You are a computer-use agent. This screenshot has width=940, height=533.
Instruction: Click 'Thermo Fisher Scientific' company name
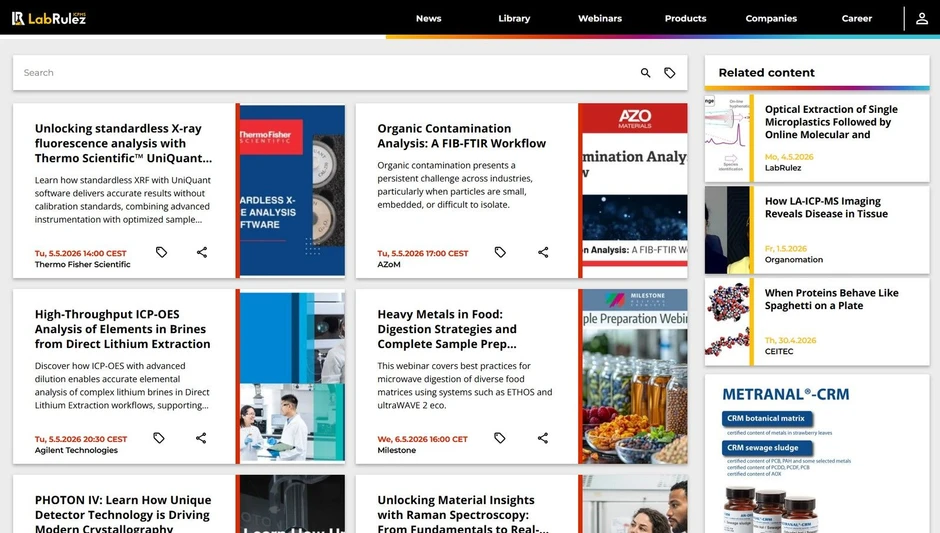pos(82,264)
